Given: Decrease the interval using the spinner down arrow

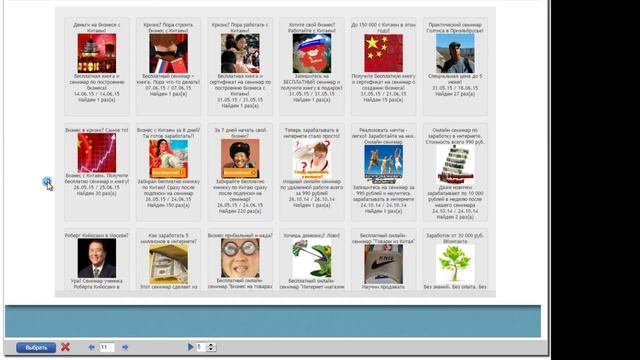Looking at the screenshot, I should (211, 349).
